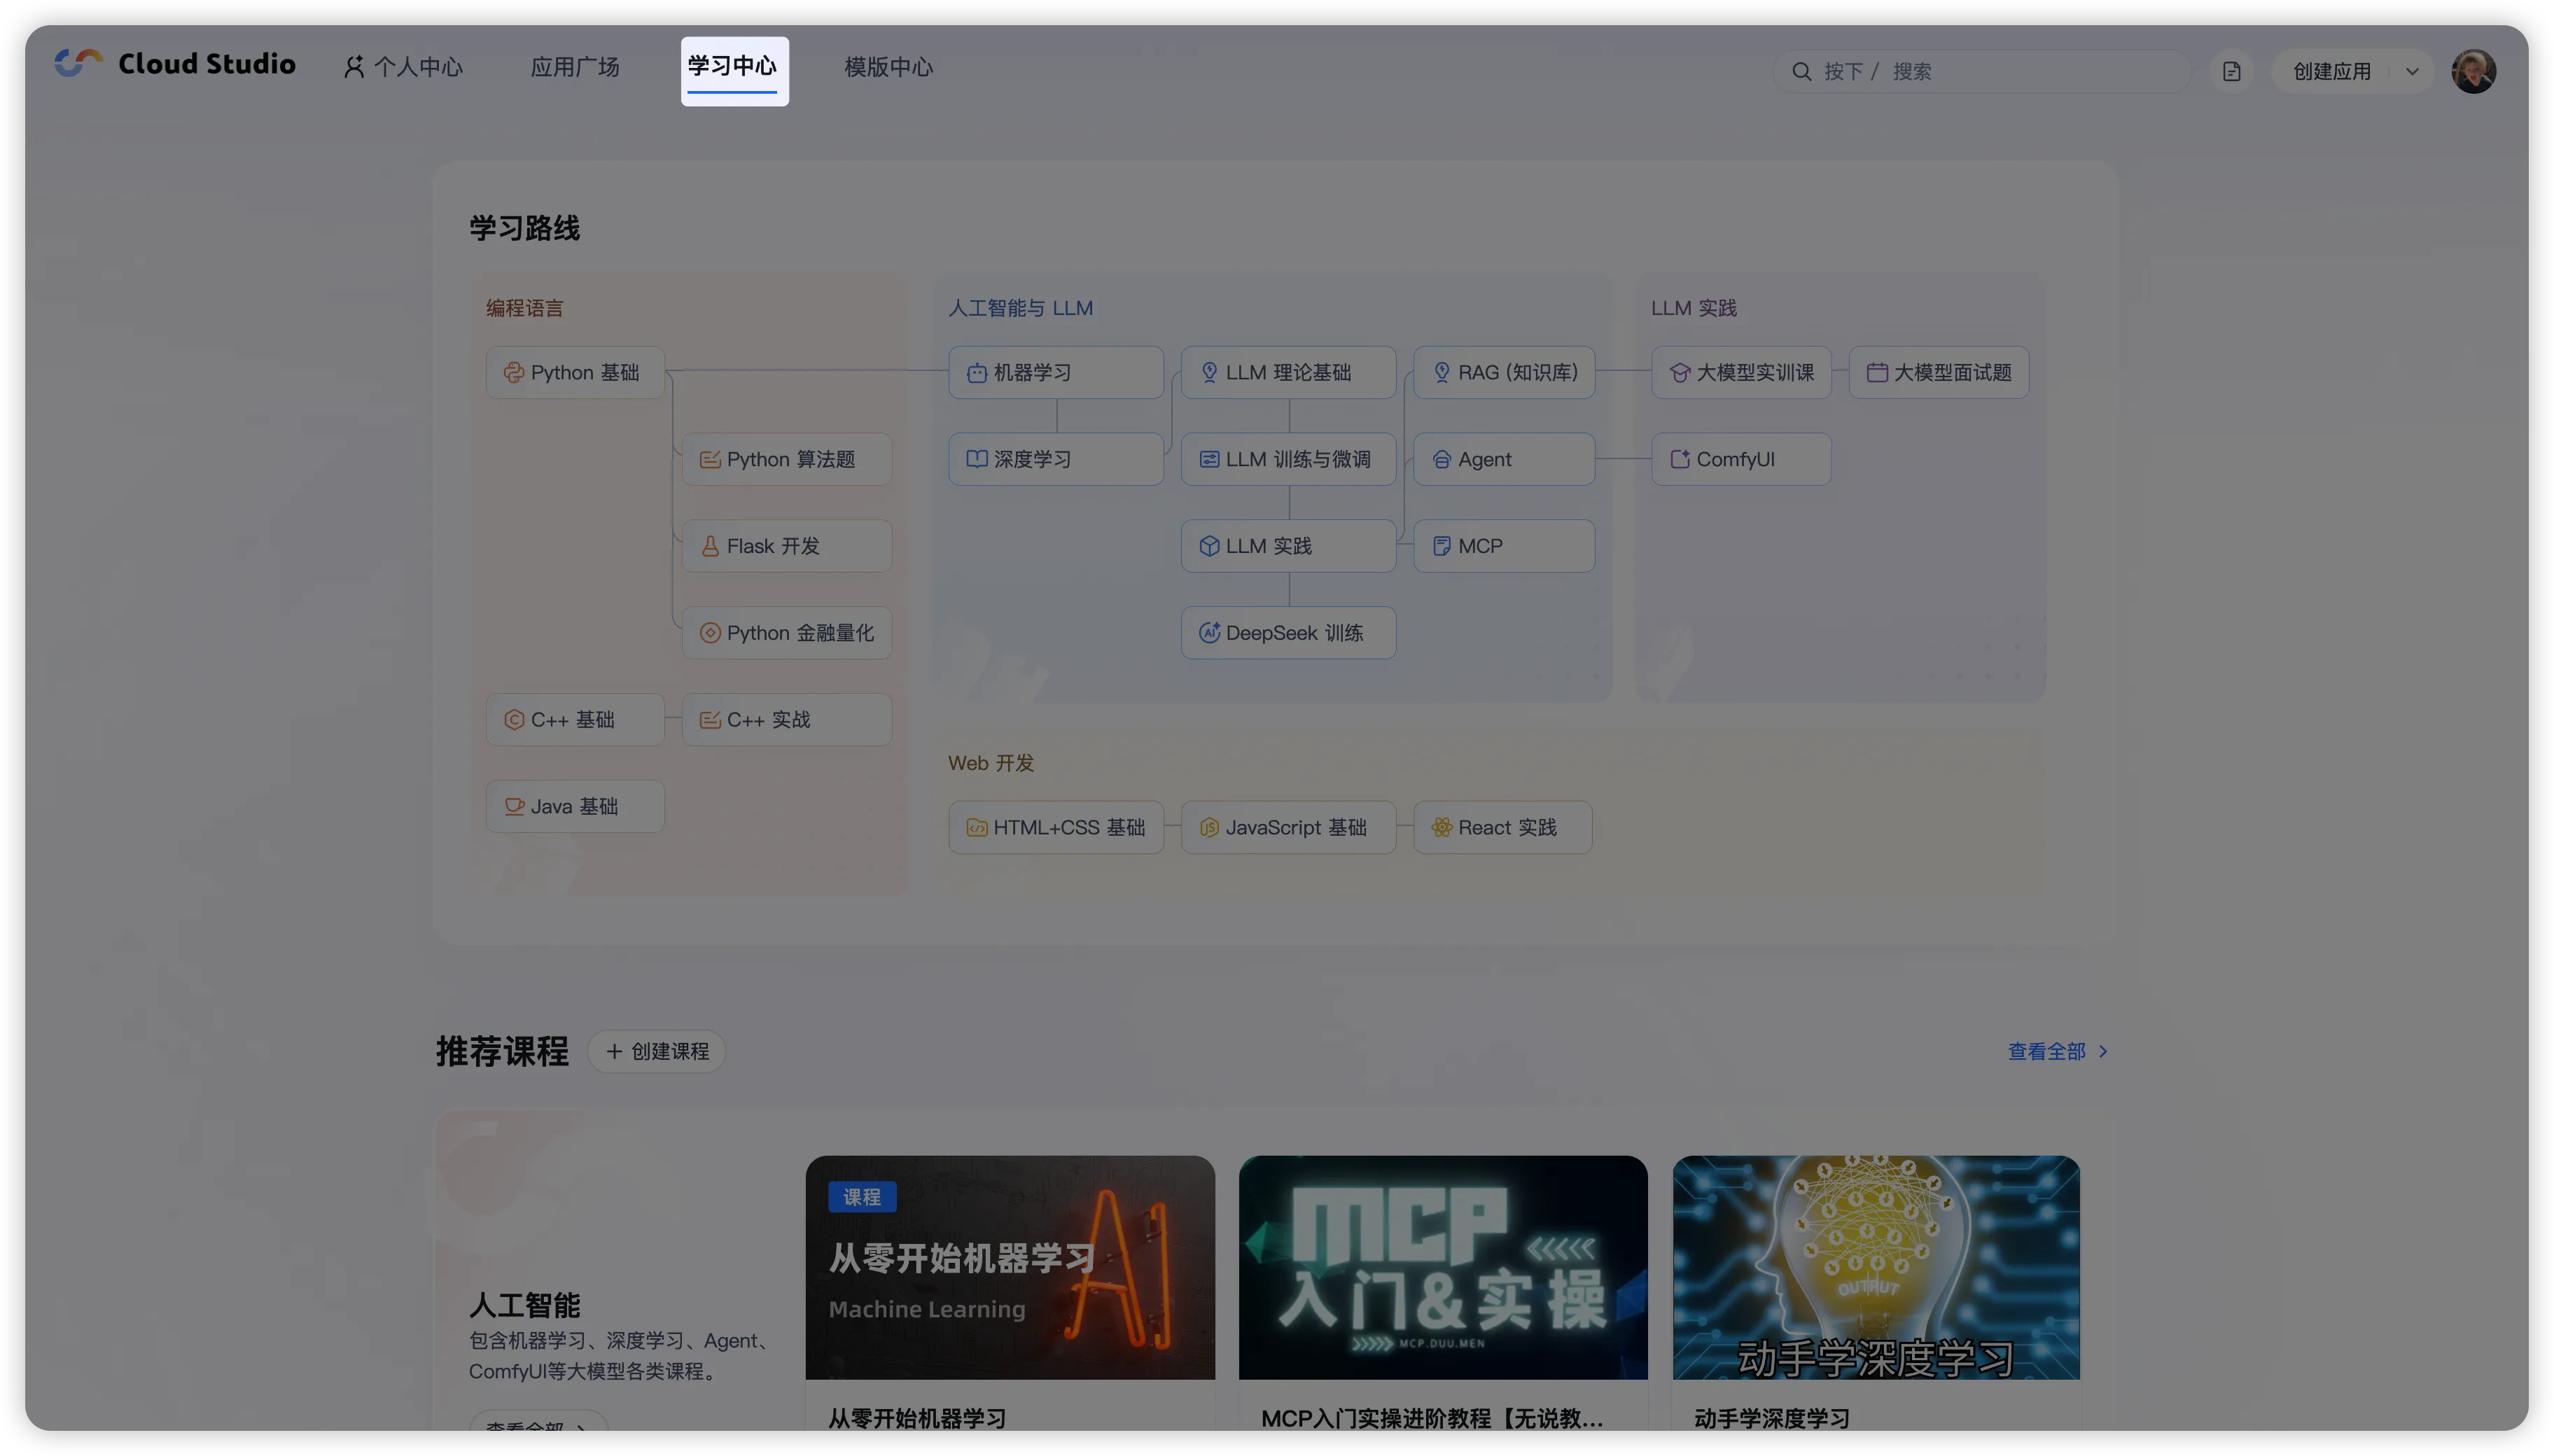Switch to the 模版中心 tab
2554x1456 pixels.
[x=888, y=68]
